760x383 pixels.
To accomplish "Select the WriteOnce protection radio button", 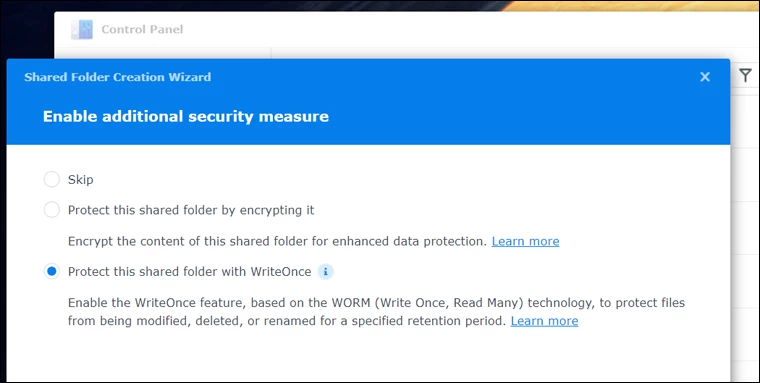I will point(52,271).
